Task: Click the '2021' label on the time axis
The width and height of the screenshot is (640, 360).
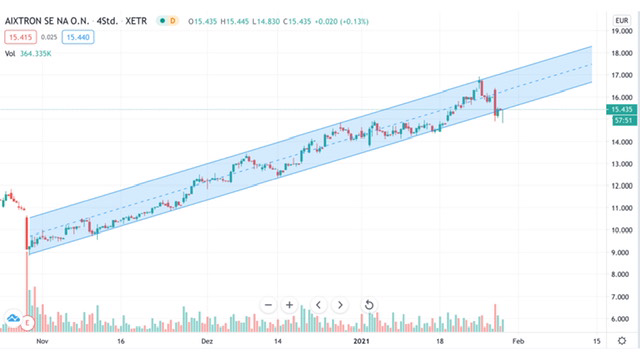Action: 361,341
